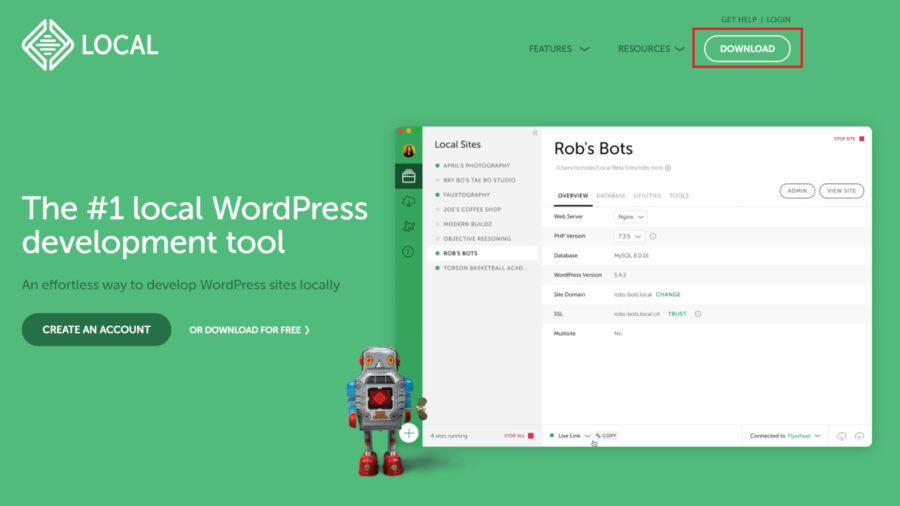
Task: Switch to the Tools tab
Action: tap(679, 196)
